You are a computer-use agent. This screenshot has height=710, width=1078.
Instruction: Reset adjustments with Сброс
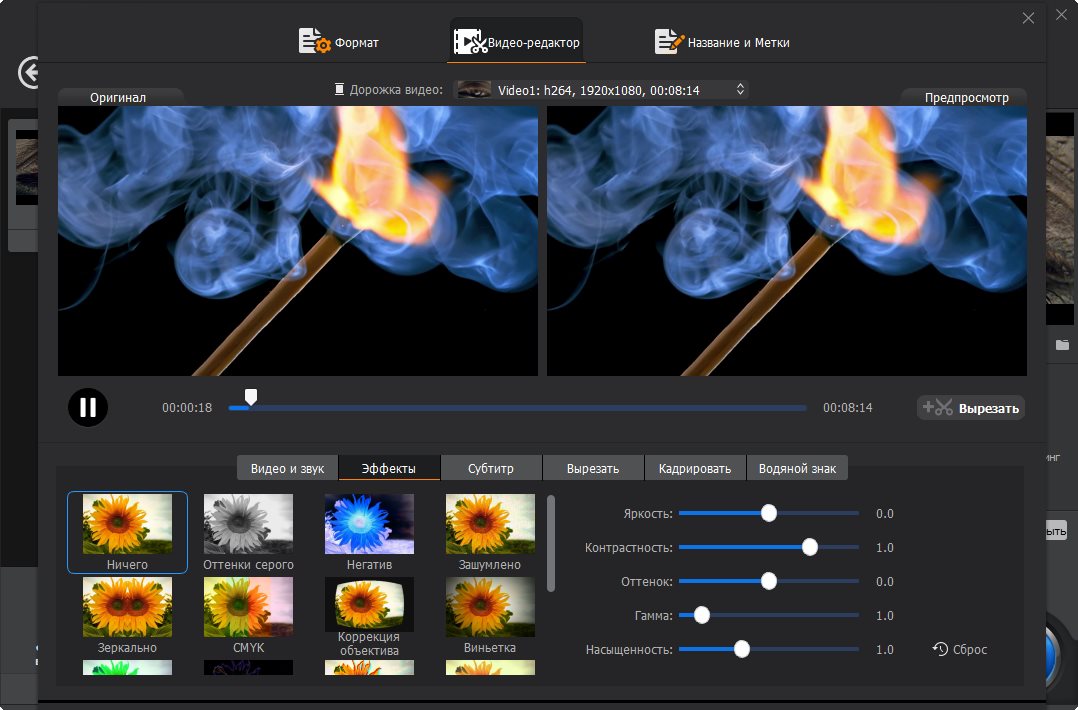click(960, 650)
